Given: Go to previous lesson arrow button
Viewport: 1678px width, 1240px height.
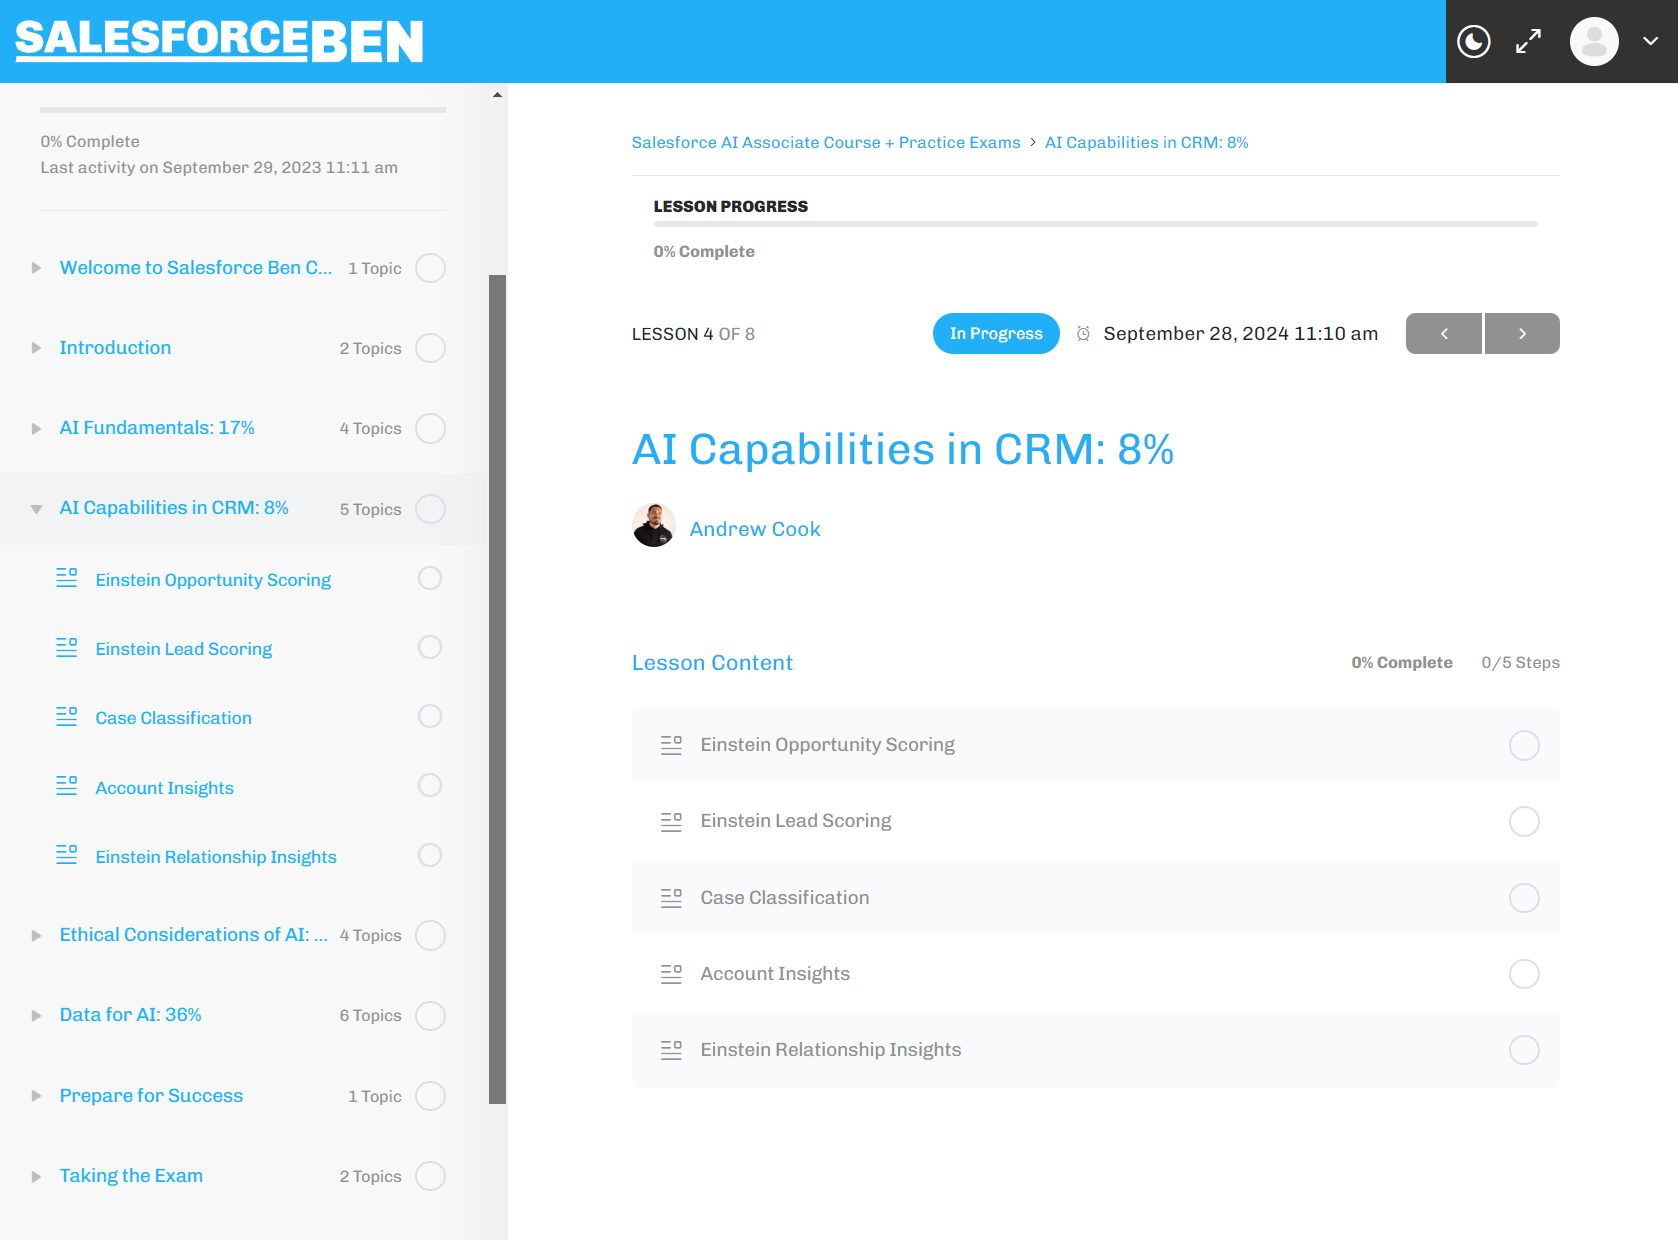Looking at the screenshot, I should pyautogui.click(x=1444, y=334).
